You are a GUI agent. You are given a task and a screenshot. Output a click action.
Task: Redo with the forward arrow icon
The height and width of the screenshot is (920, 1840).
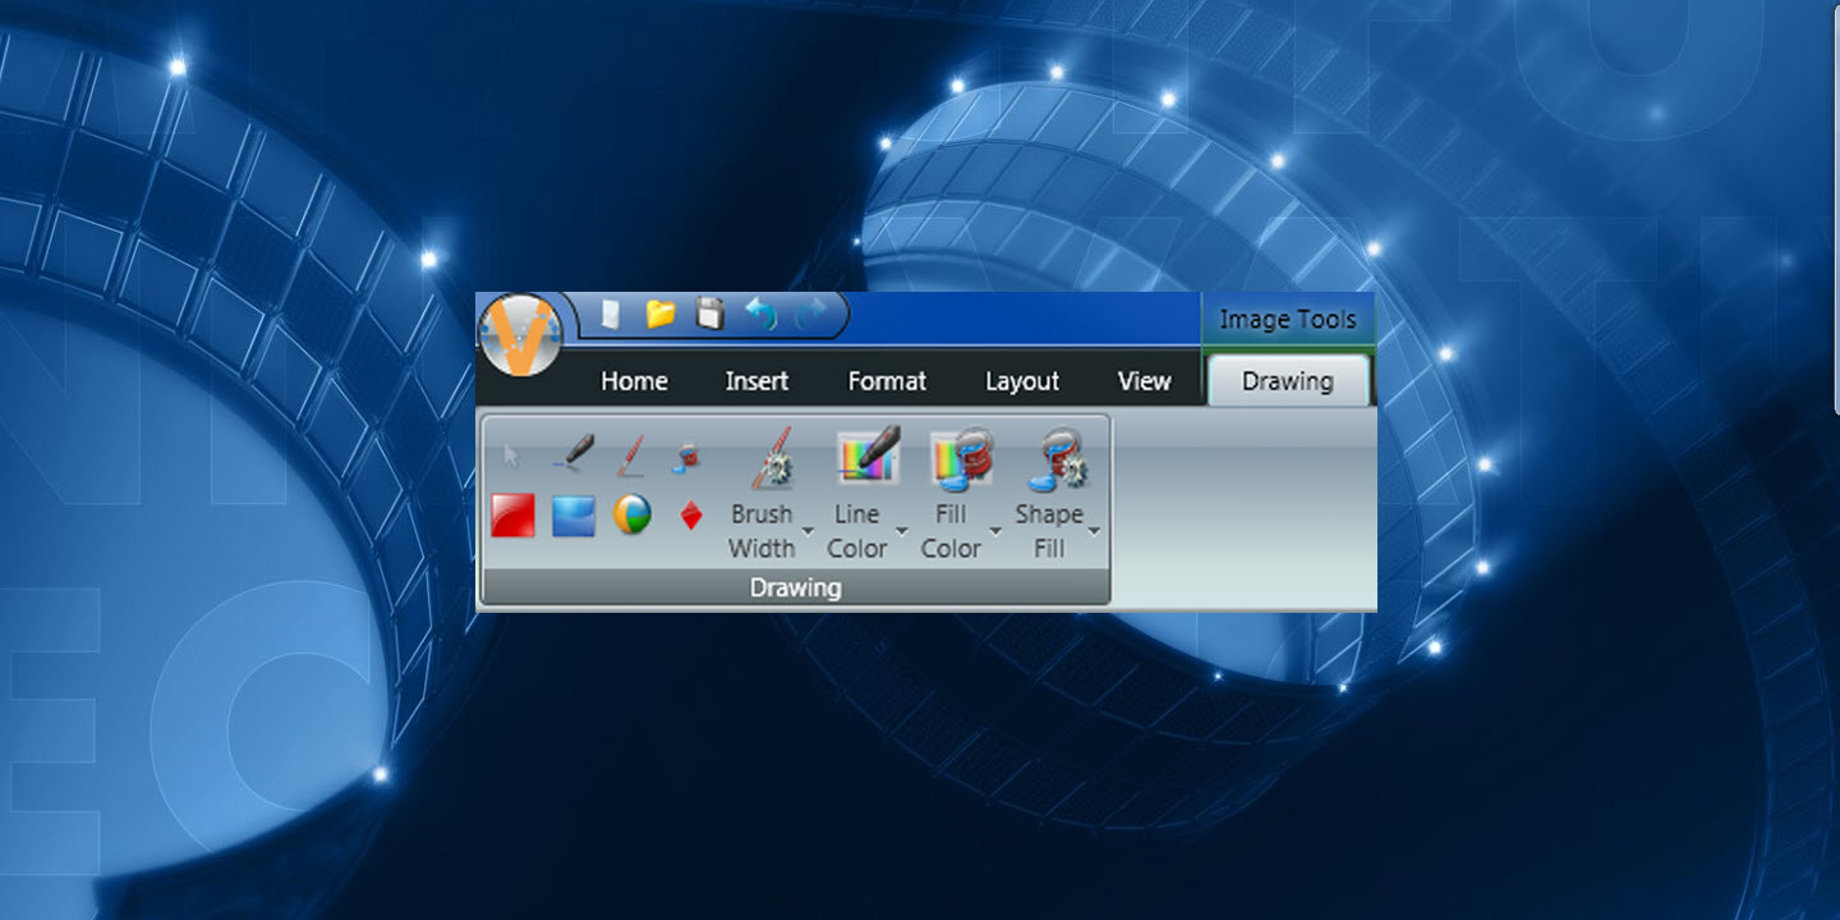pyautogui.click(x=810, y=315)
